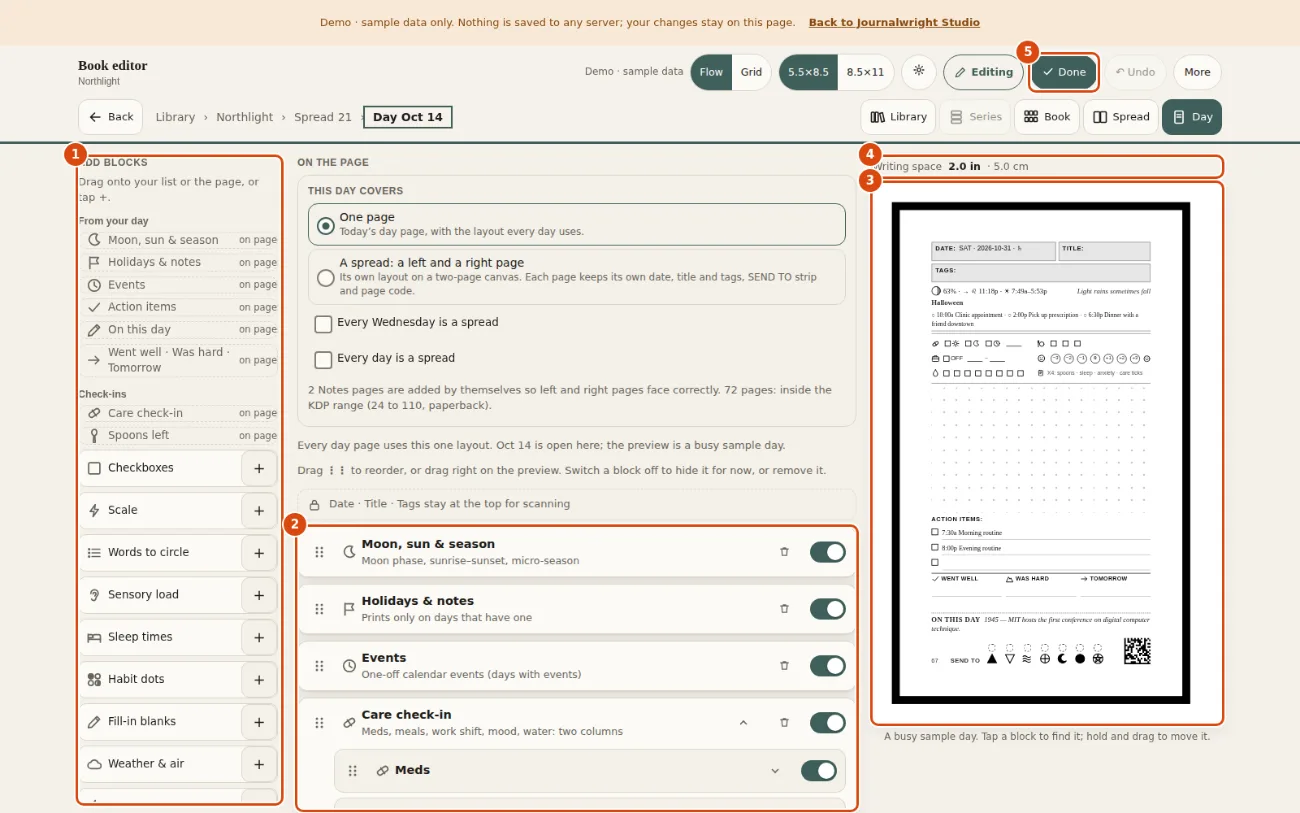
Task: Open the More menu
Action: [x=1197, y=72]
